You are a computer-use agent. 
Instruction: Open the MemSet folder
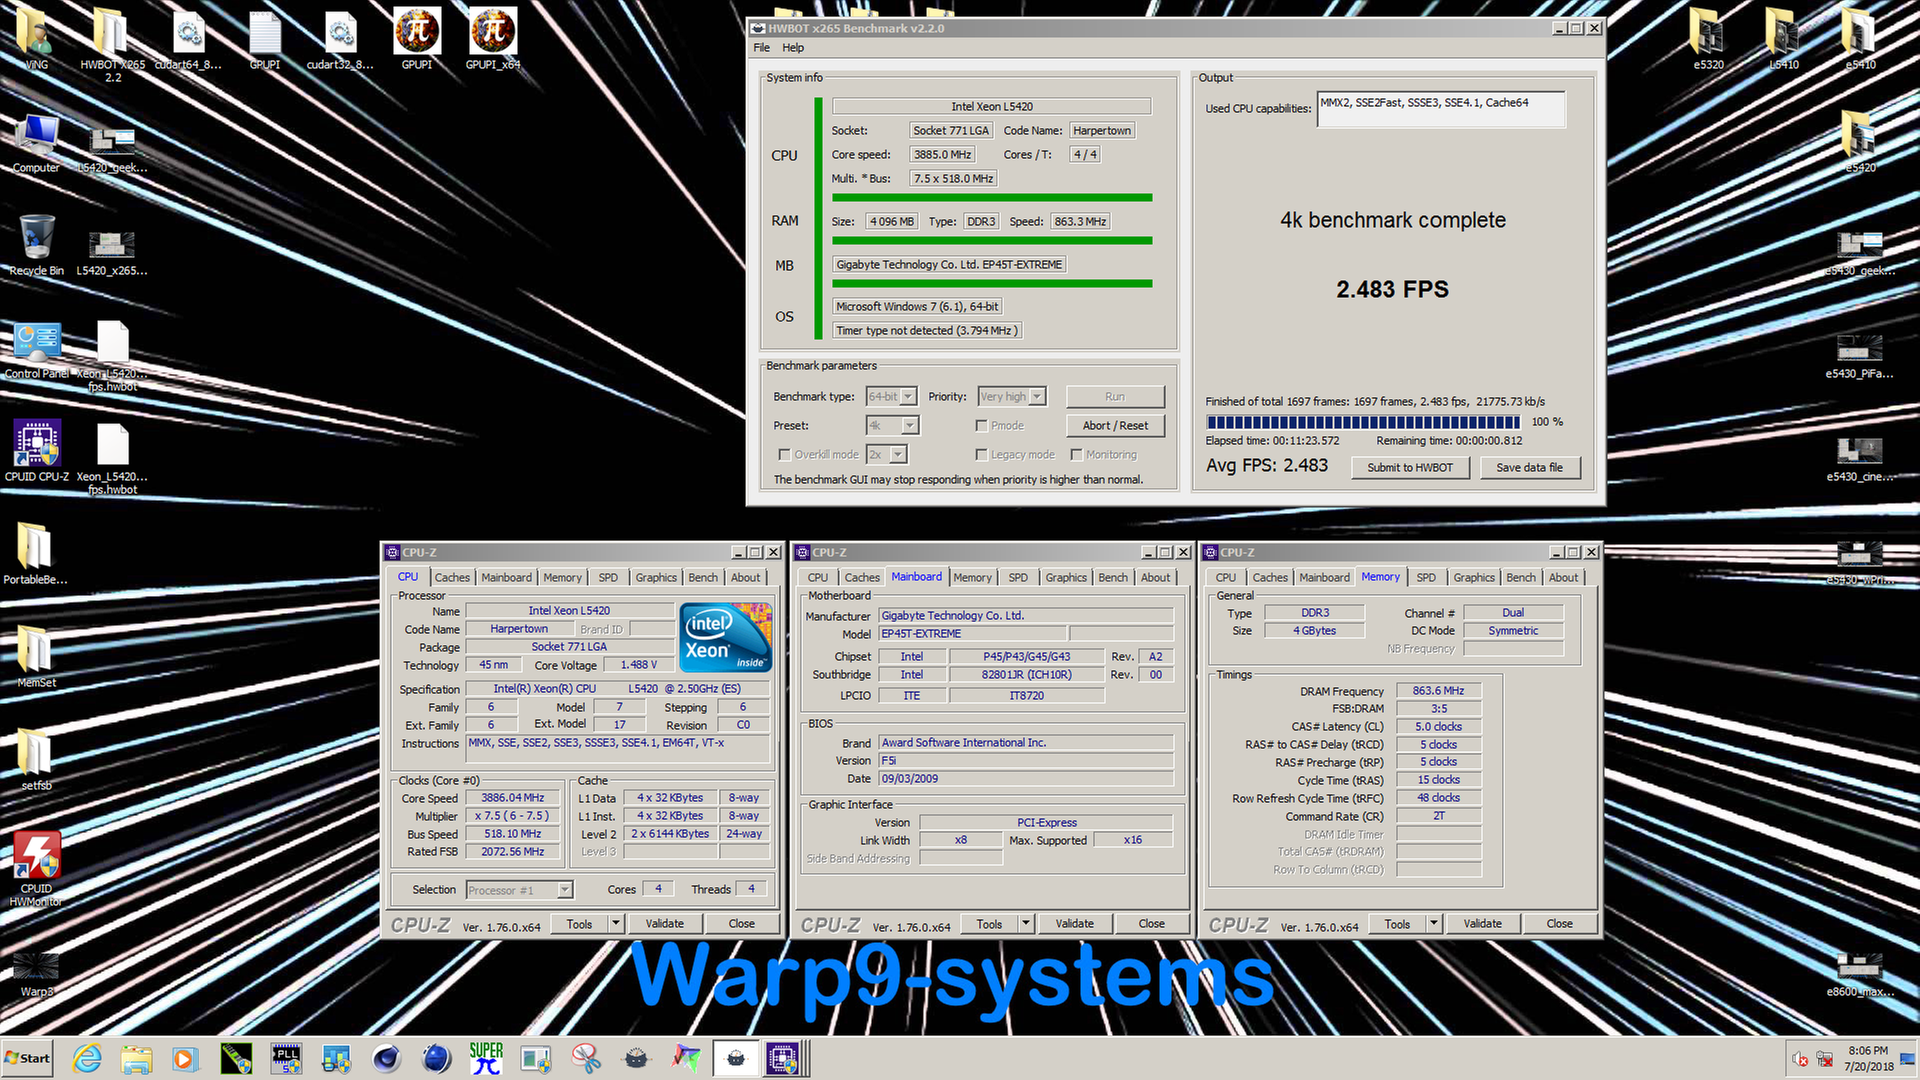[36, 657]
